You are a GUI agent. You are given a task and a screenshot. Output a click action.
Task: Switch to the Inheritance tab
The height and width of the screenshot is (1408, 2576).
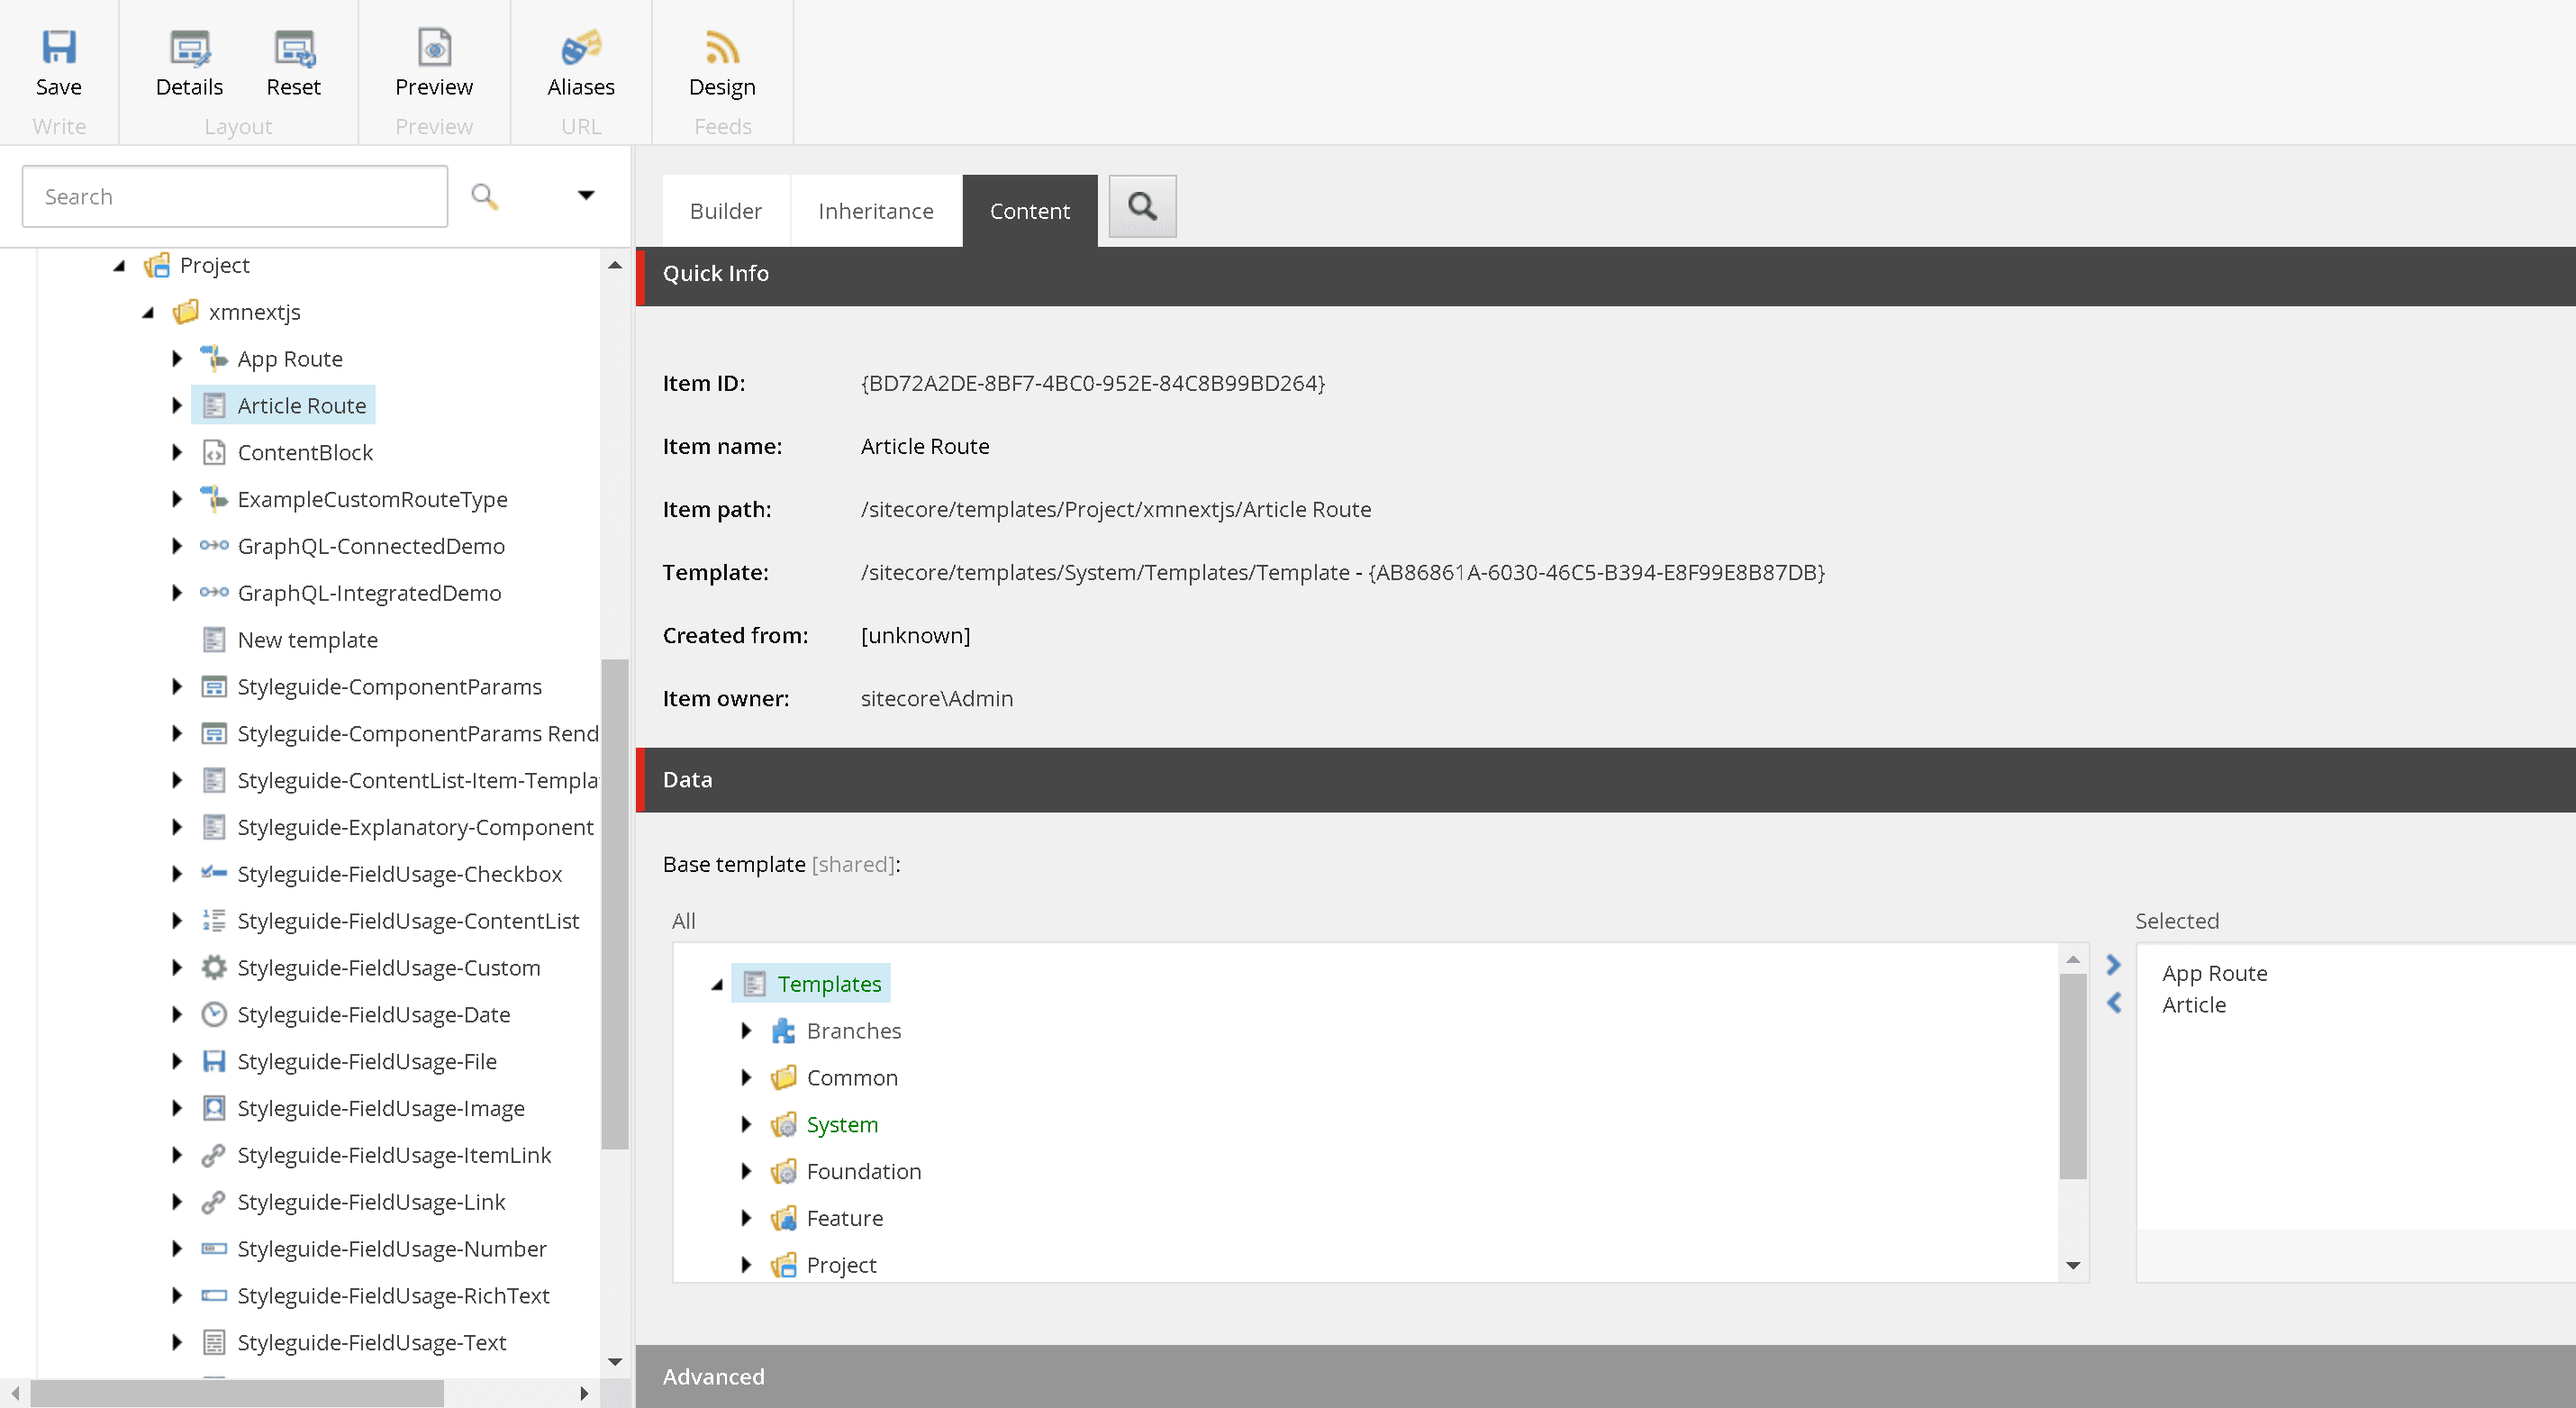click(x=875, y=211)
